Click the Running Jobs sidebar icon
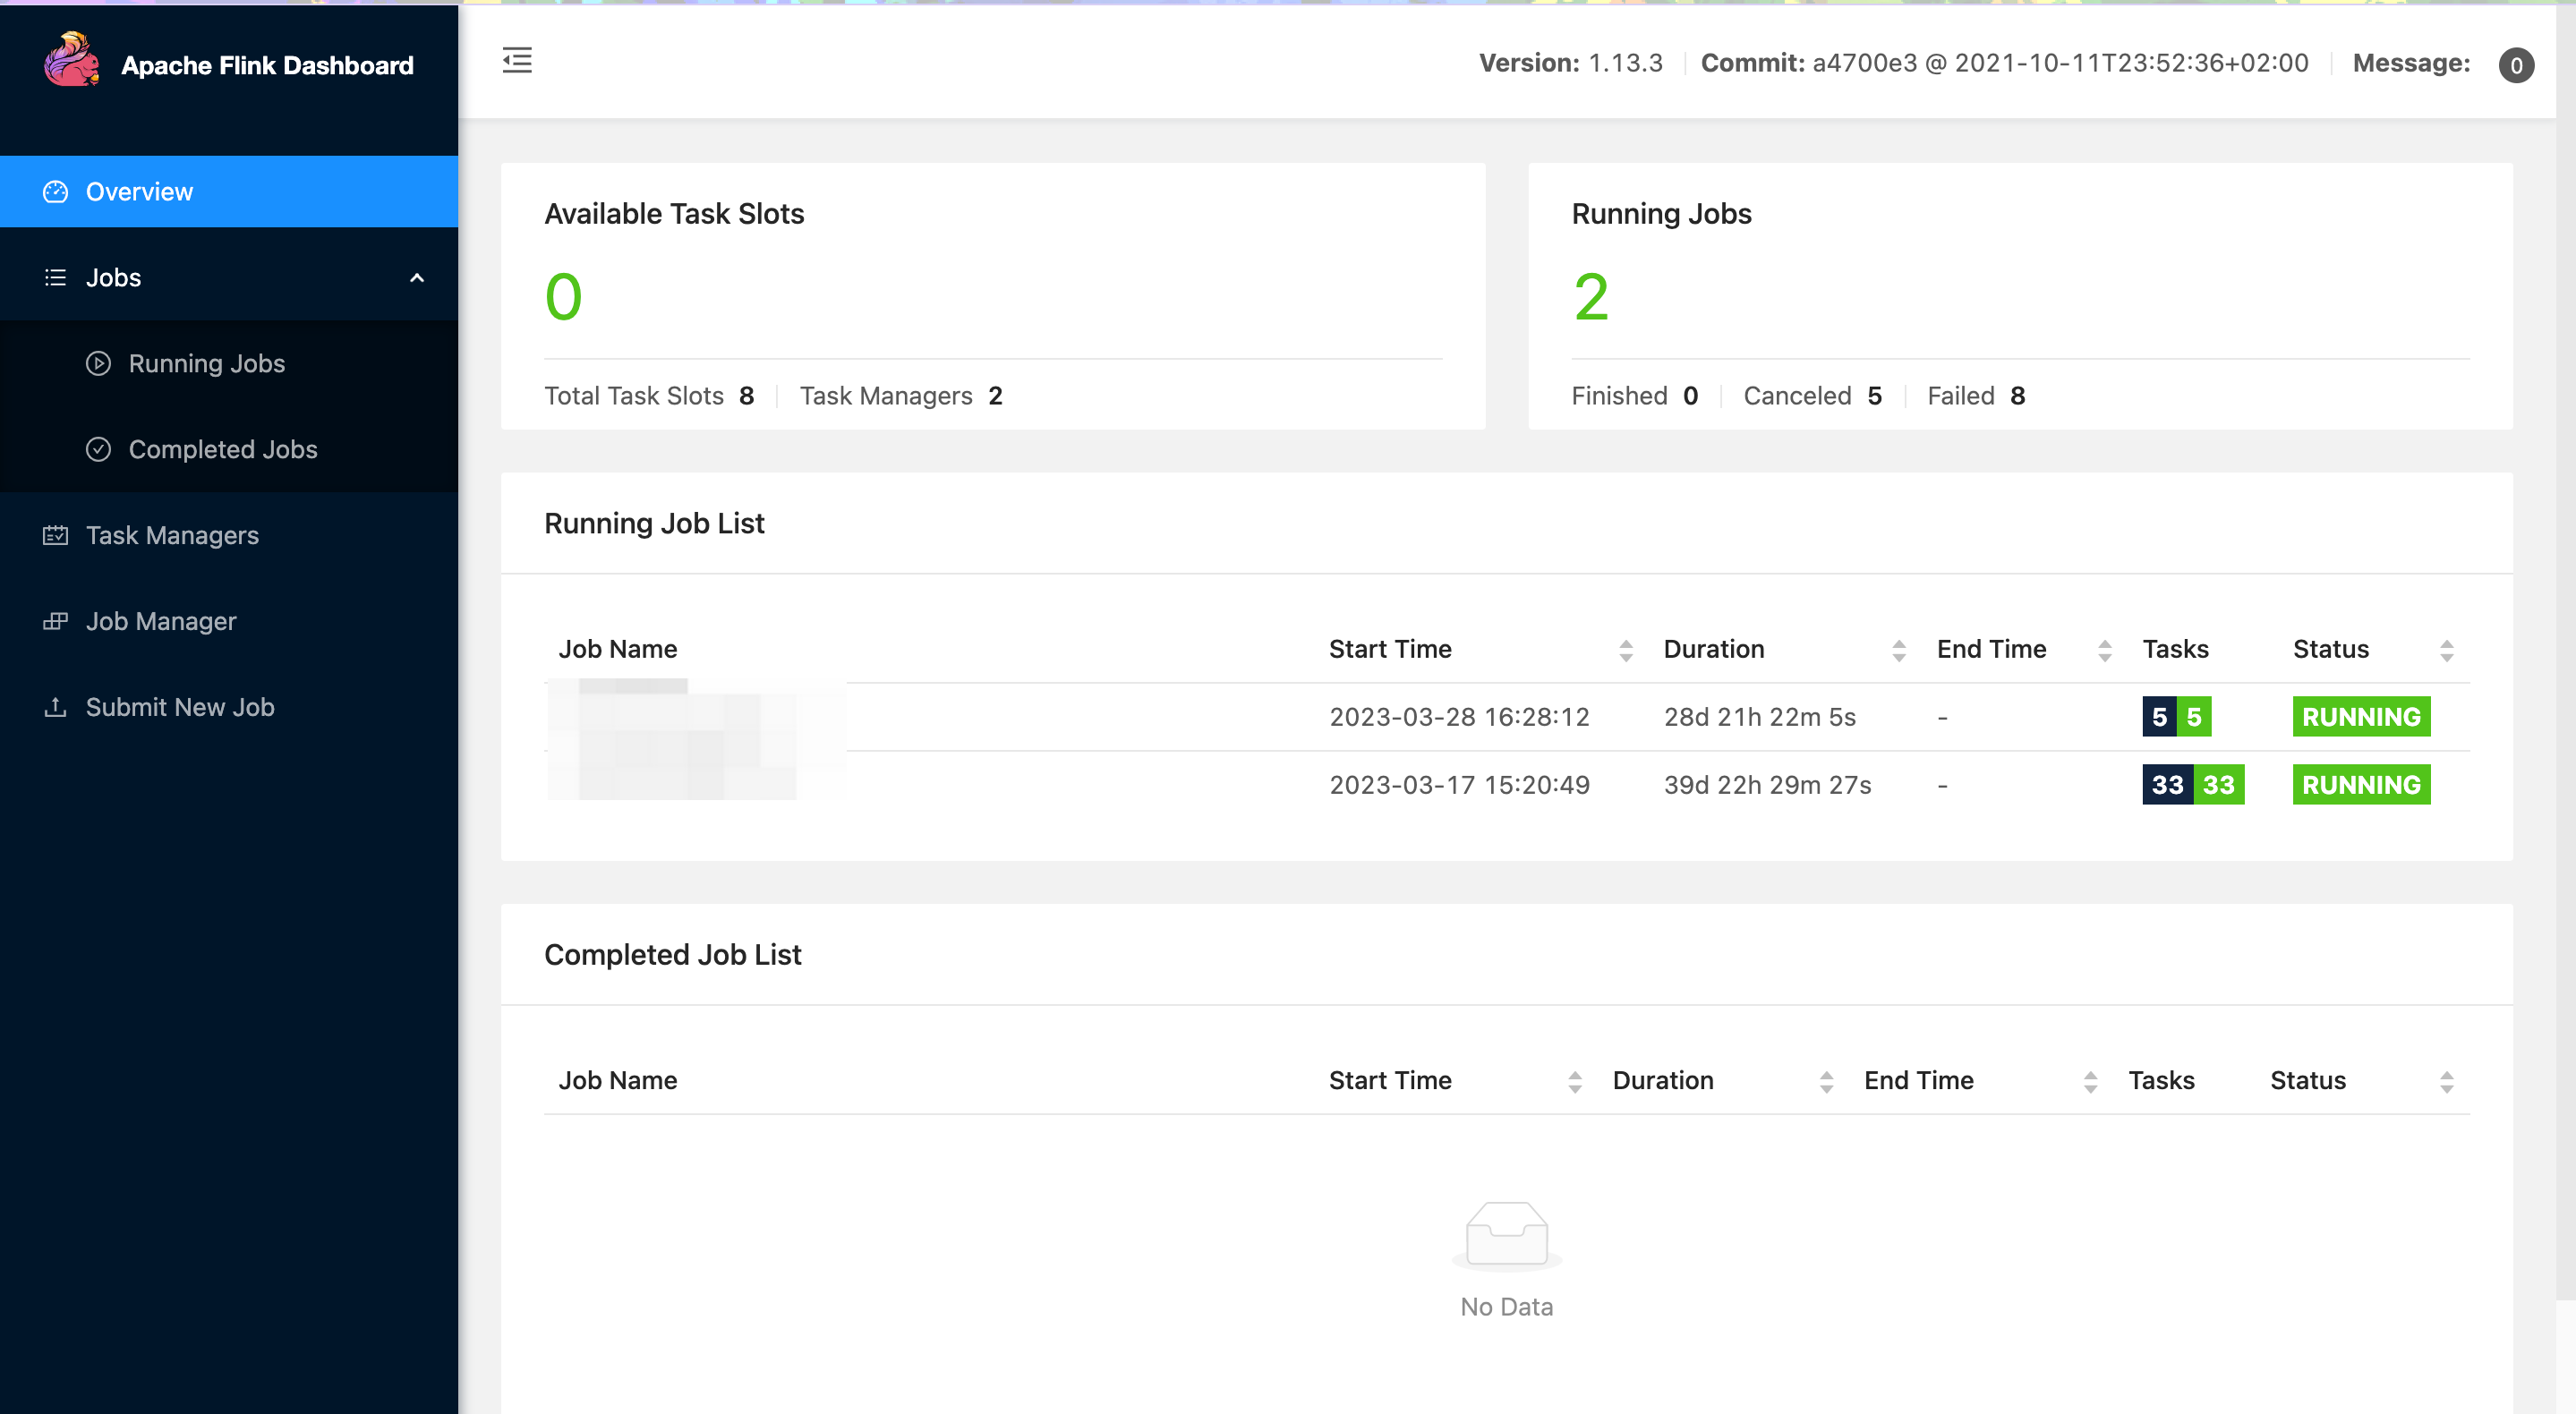 [x=98, y=362]
